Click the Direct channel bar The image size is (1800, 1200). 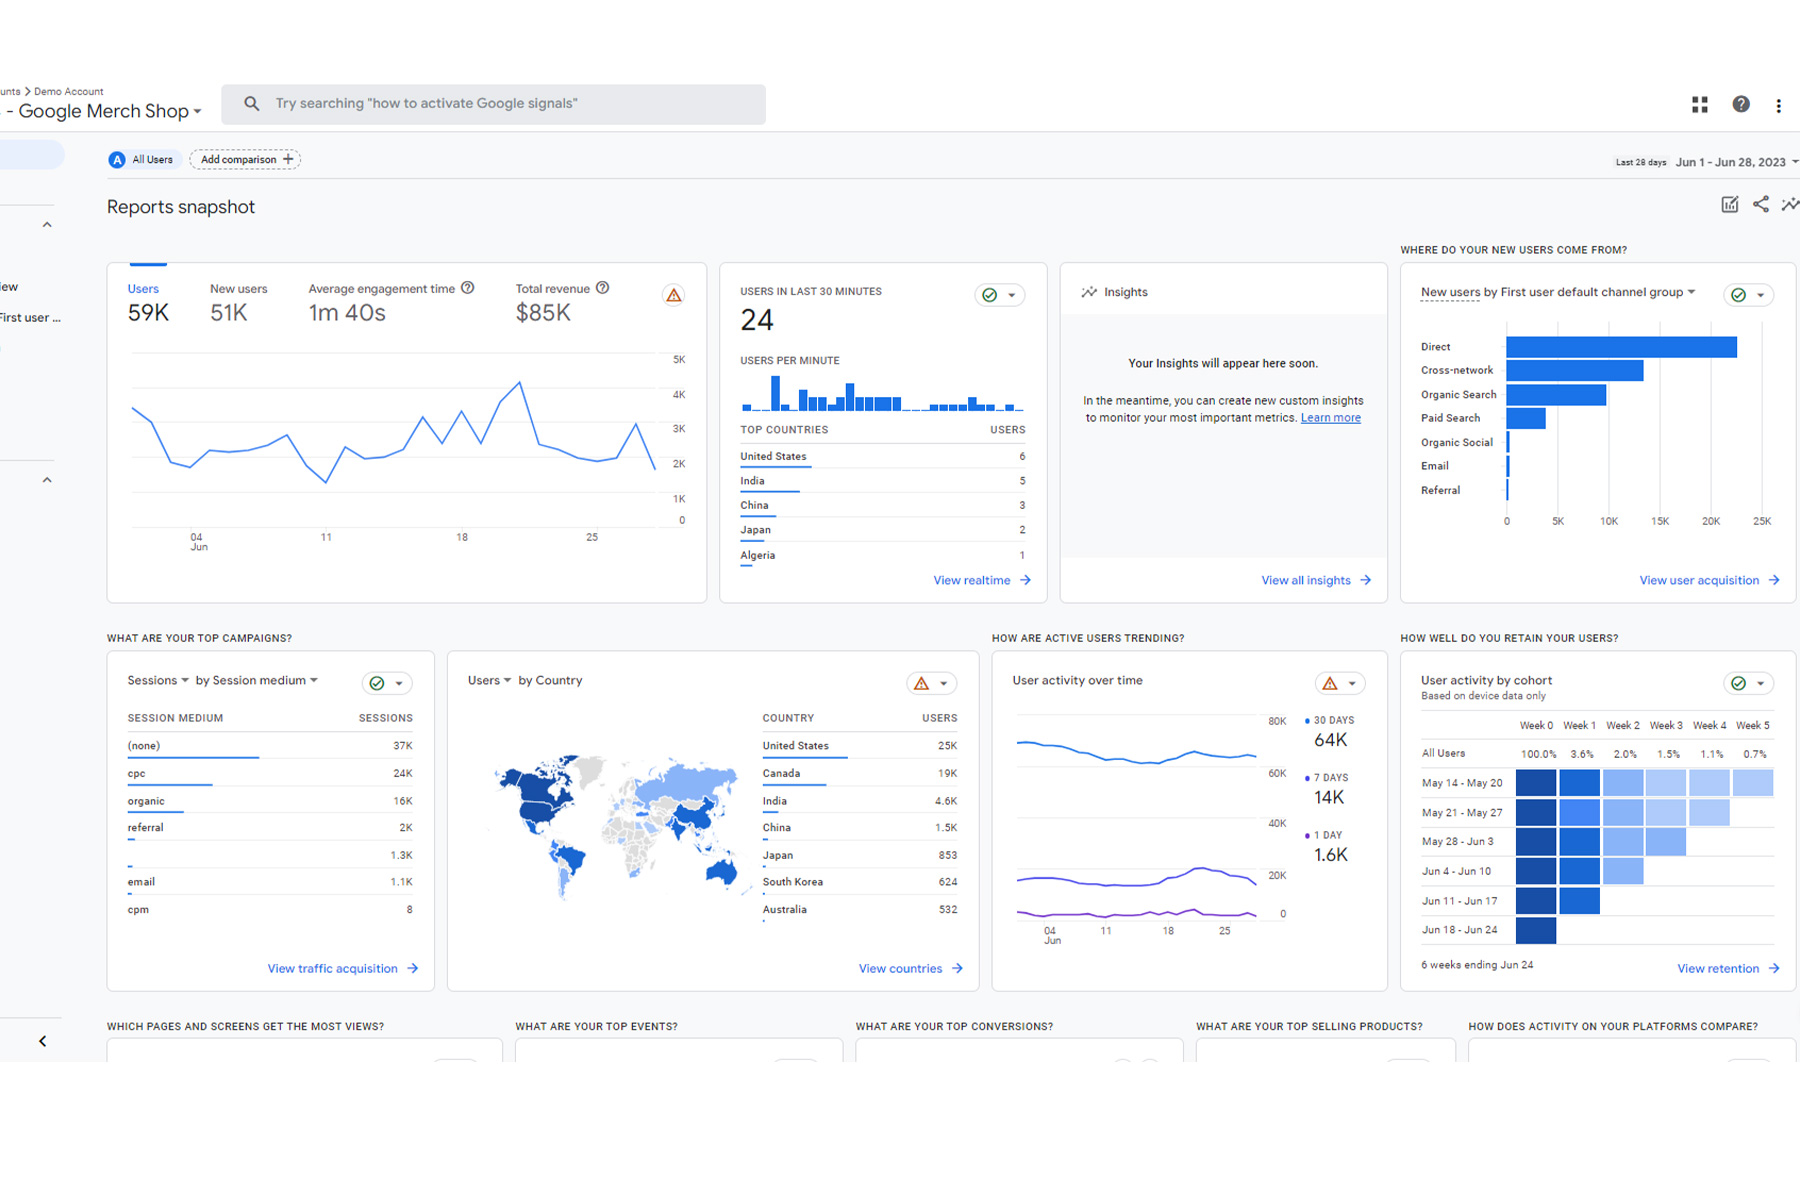1621,347
